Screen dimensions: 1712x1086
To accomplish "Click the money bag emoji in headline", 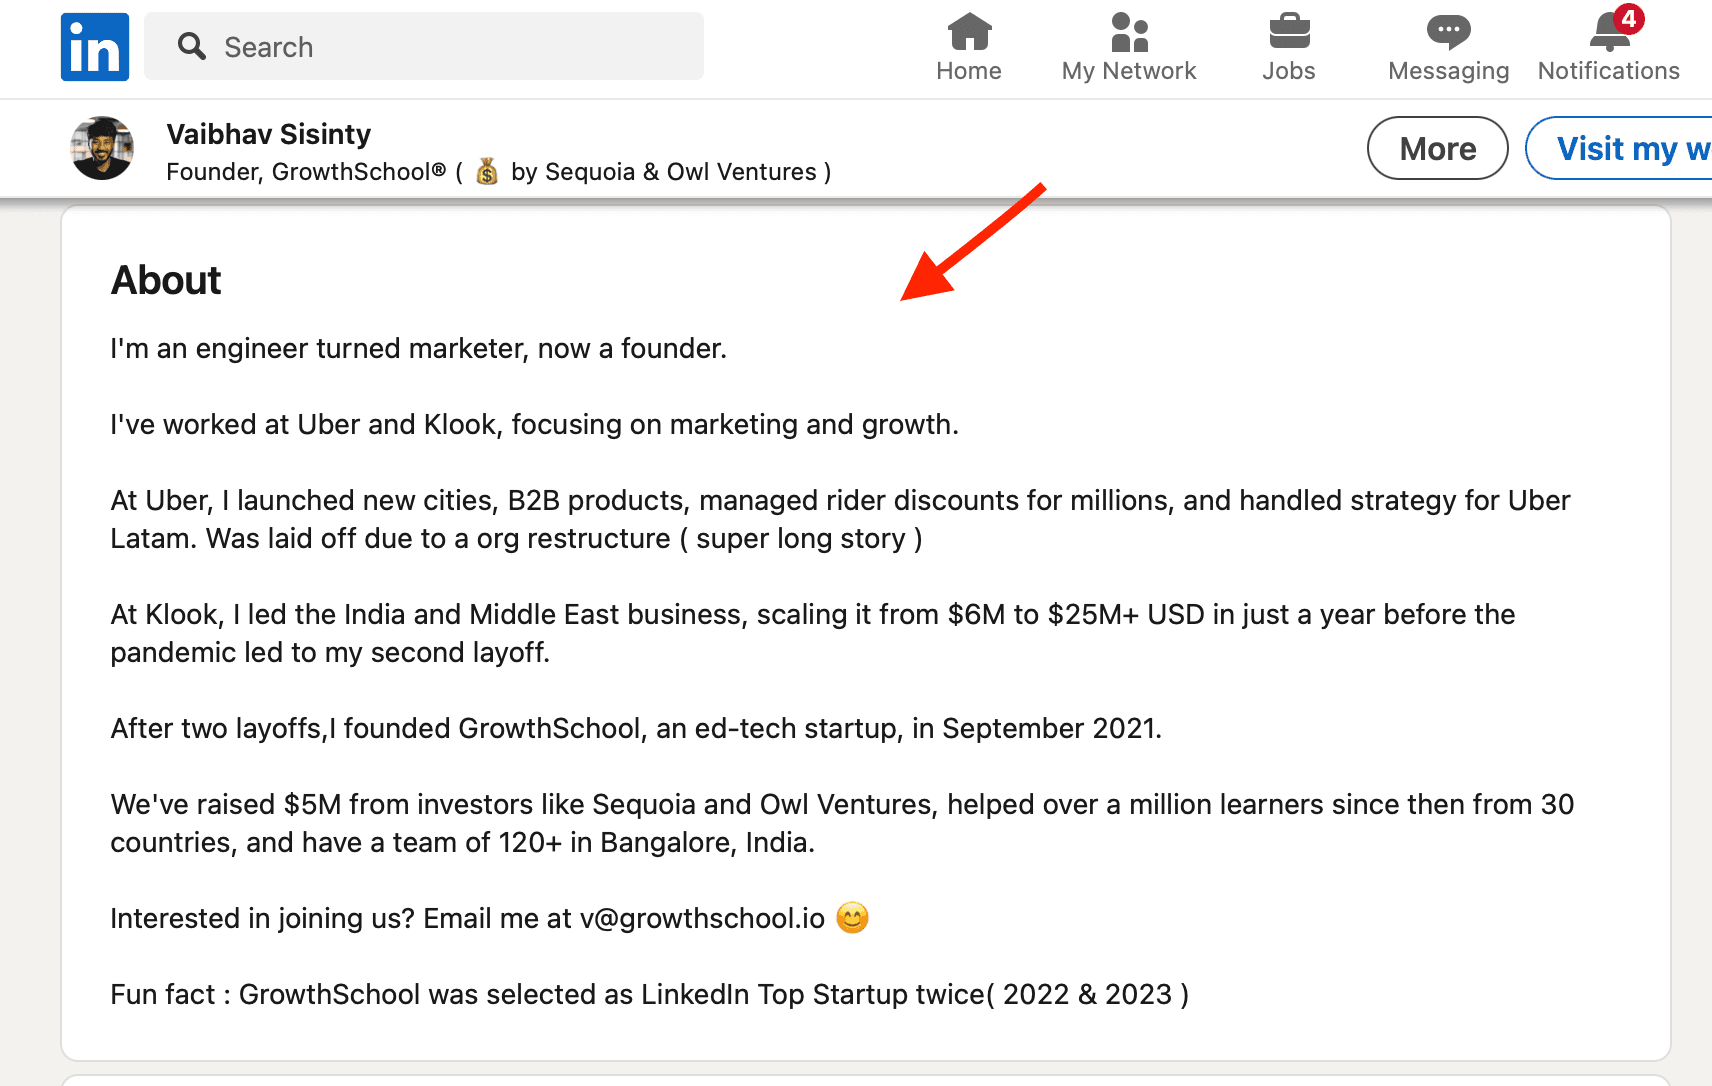I will click(x=487, y=172).
